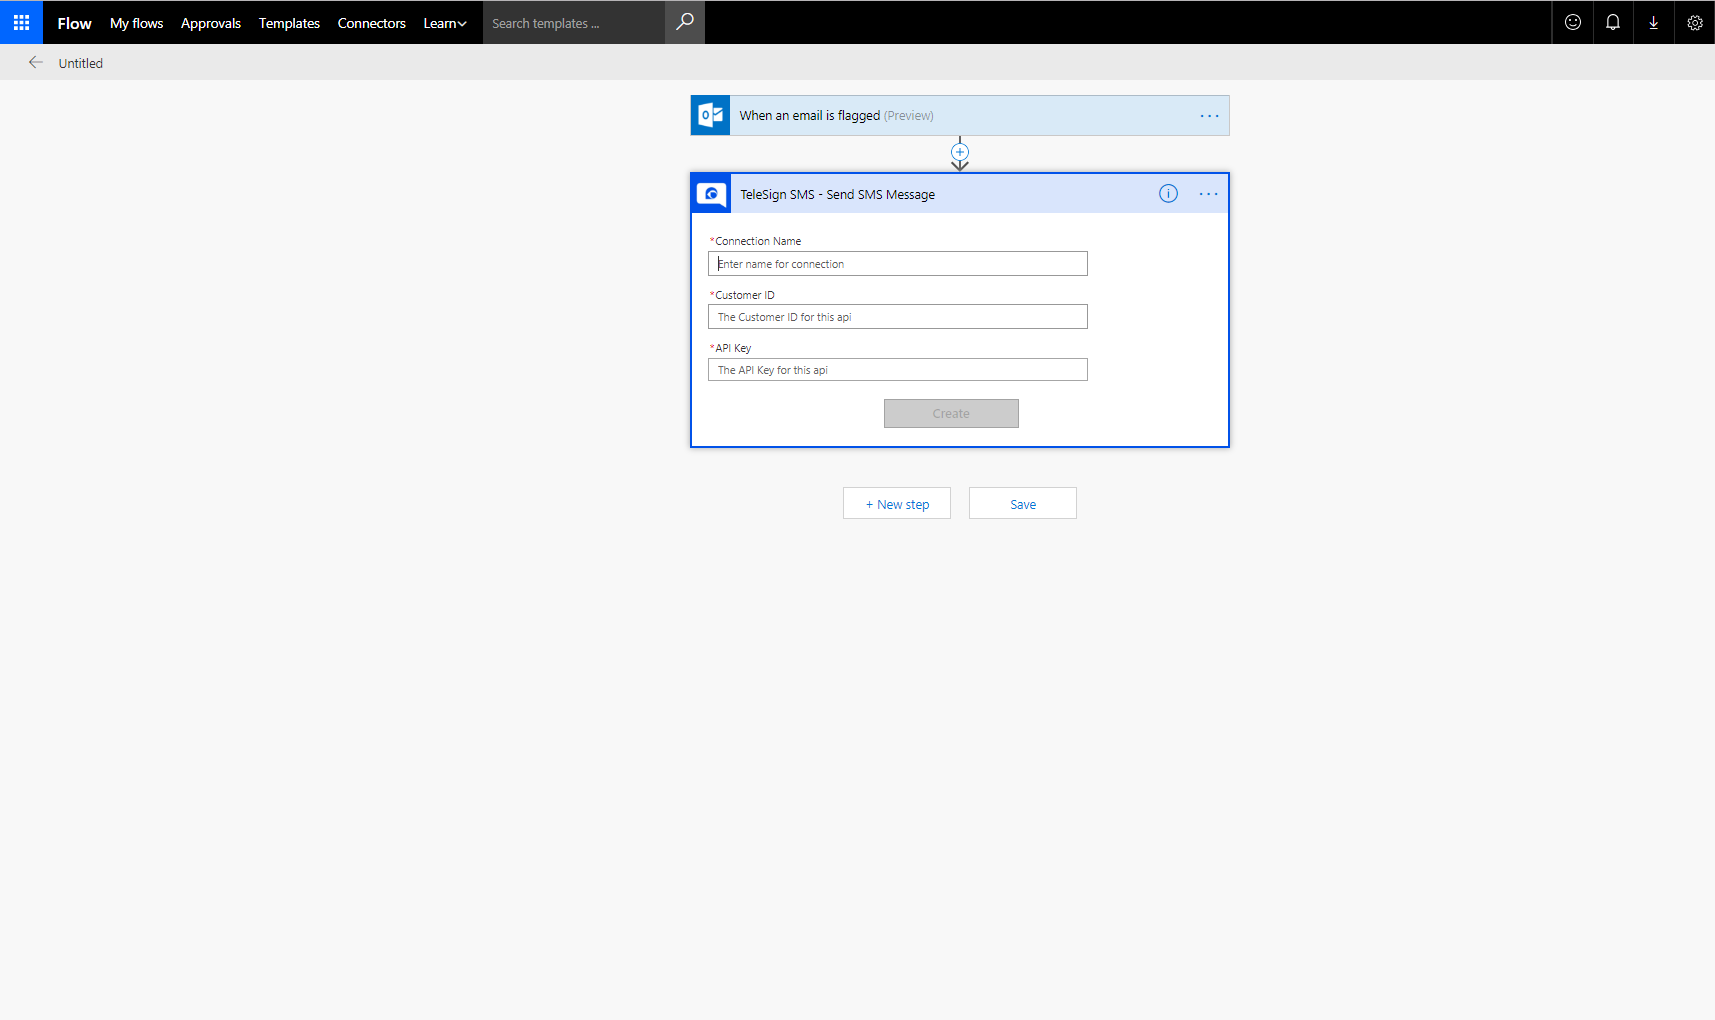Go to Approvals
This screenshot has height=1020, width=1715.
211,23
